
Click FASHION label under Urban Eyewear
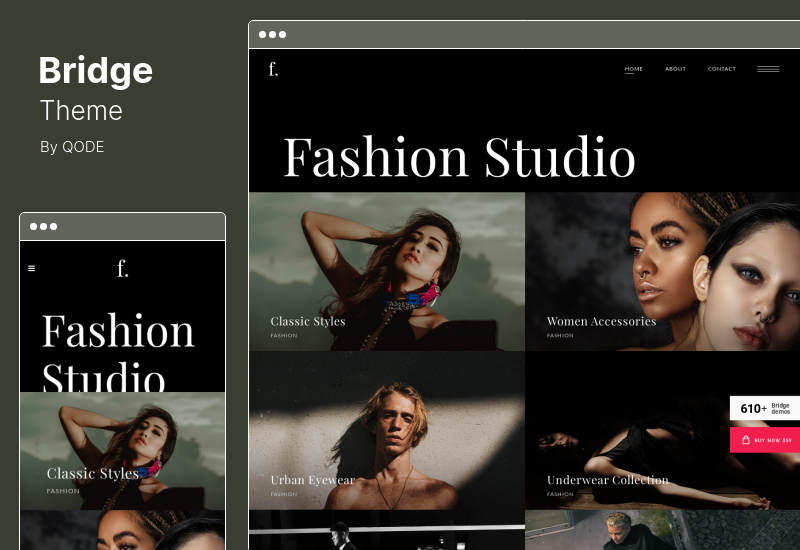[x=284, y=494]
